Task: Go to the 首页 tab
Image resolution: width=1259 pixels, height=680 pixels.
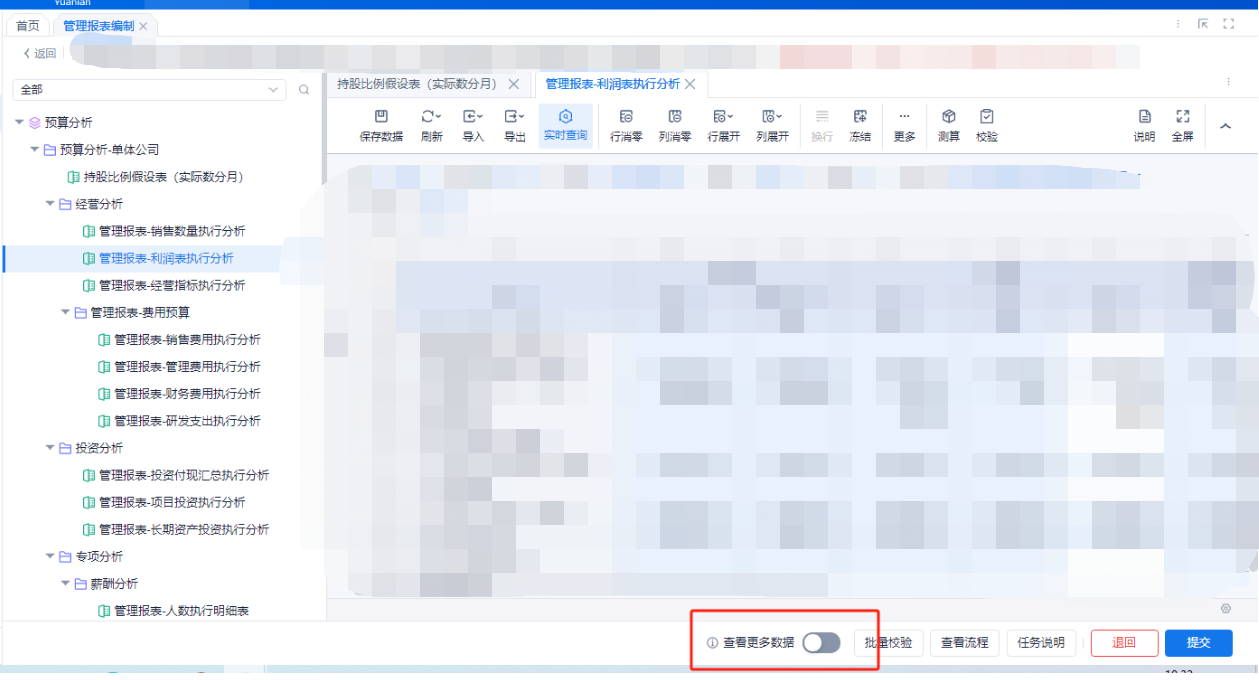Action: (28, 26)
